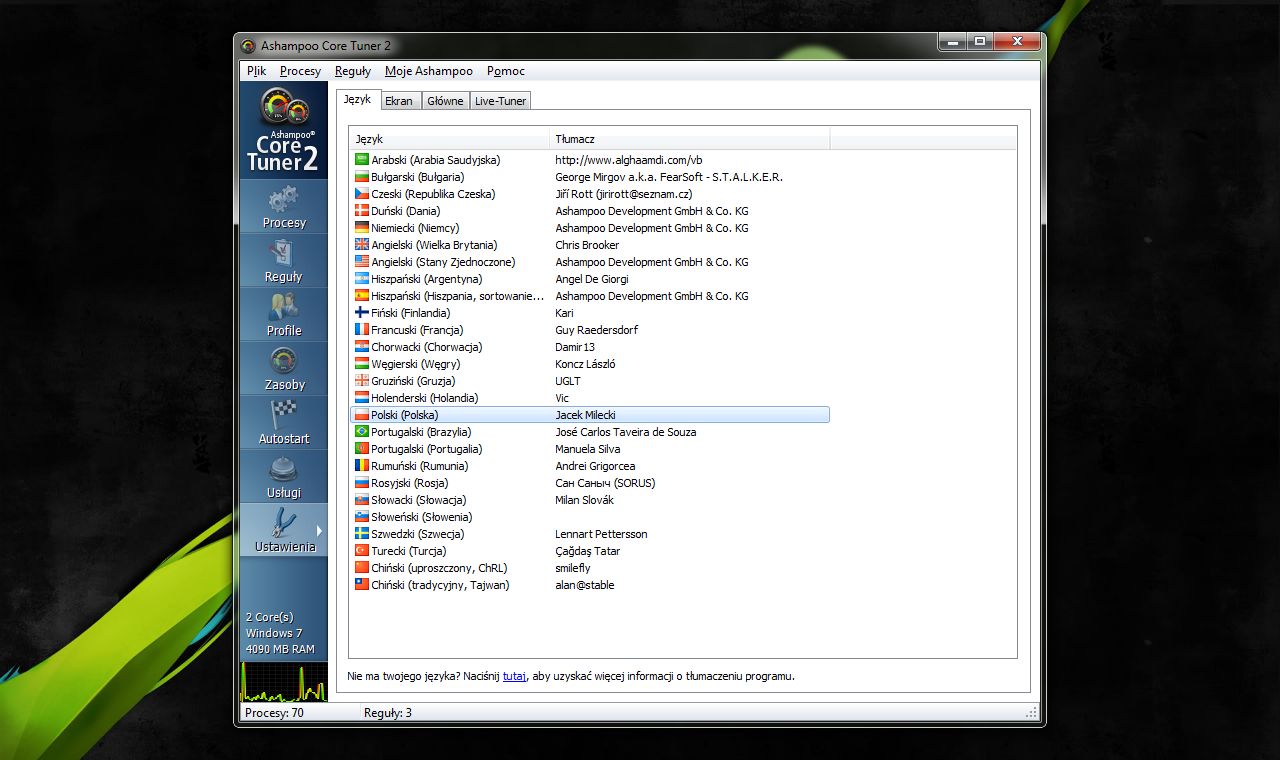This screenshot has width=1280, height=760.
Task: Open the Usługi bell section
Action: [x=284, y=477]
